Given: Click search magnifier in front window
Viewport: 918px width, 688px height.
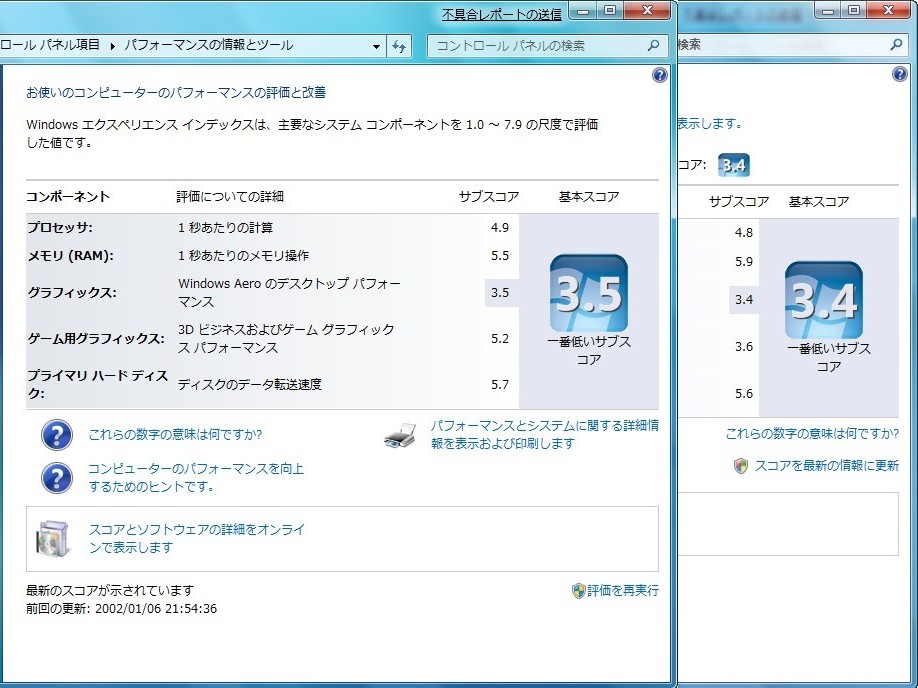Looking at the screenshot, I should pyautogui.click(x=653, y=45).
